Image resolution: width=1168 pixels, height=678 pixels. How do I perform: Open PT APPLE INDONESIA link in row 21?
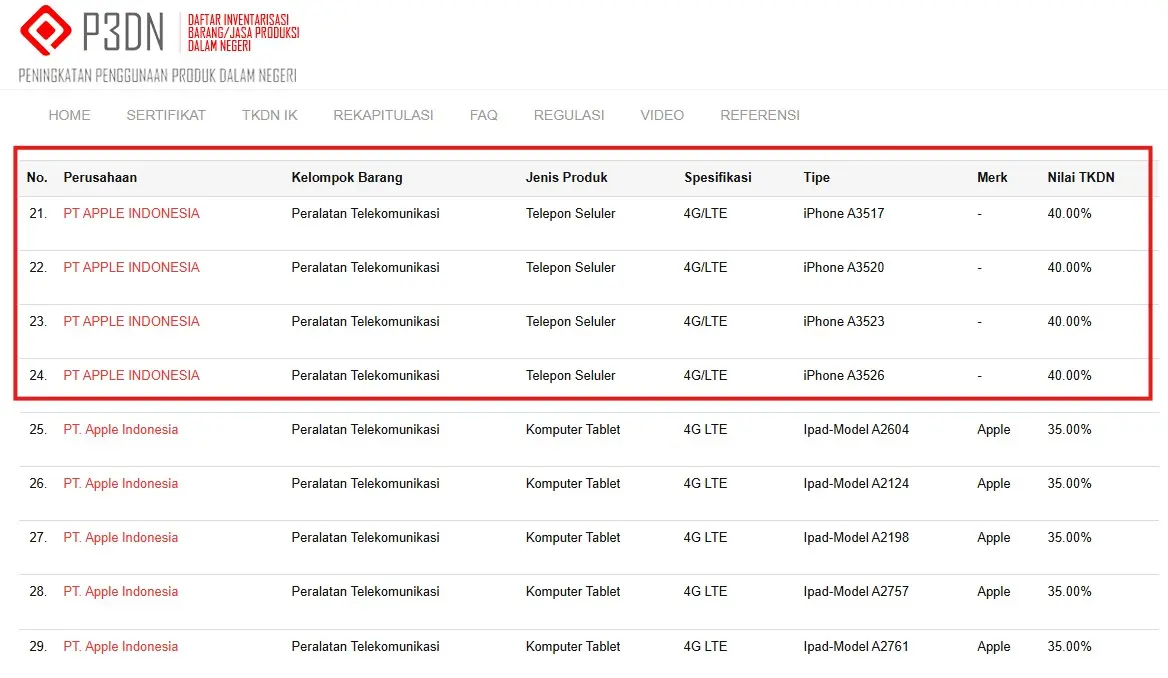pyautogui.click(x=131, y=213)
